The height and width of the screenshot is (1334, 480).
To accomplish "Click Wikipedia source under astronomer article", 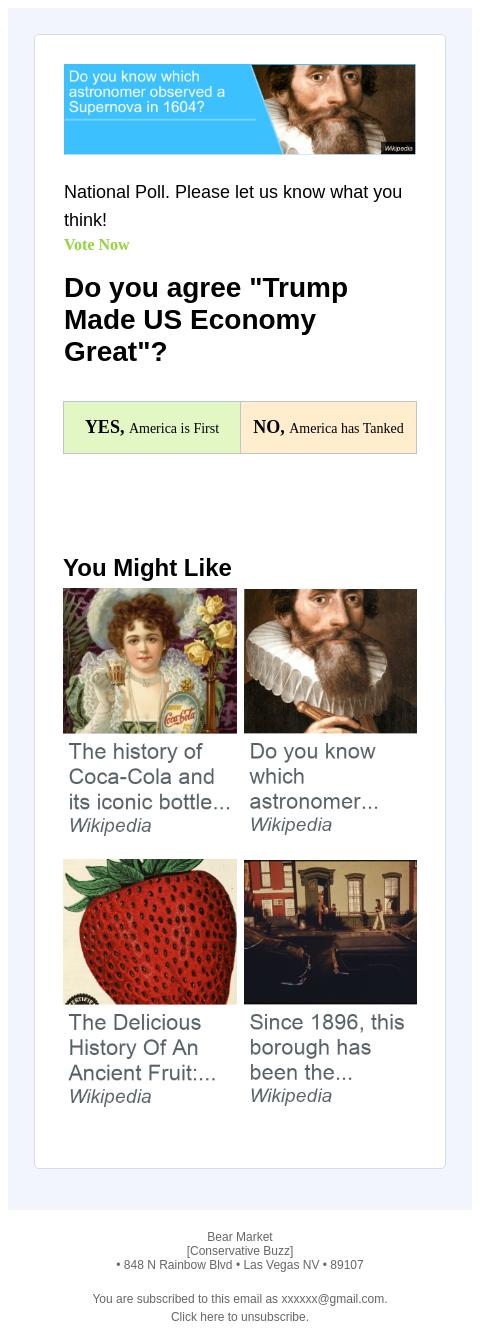I will click(291, 825).
